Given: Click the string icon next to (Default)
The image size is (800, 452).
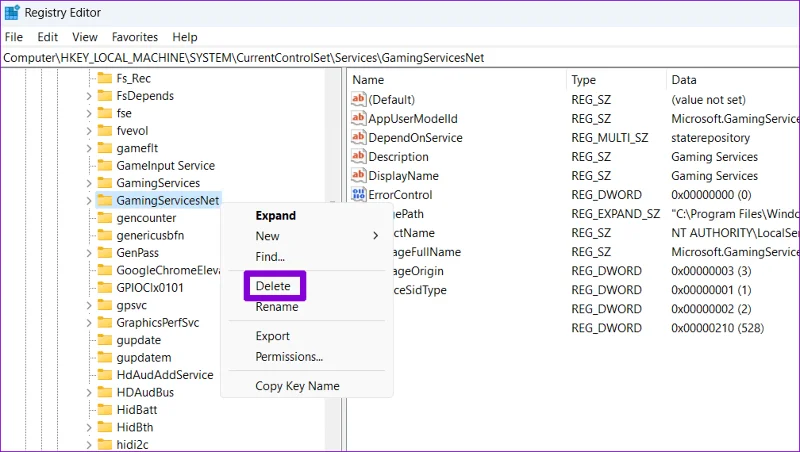Looking at the screenshot, I should tap(359, 99).
